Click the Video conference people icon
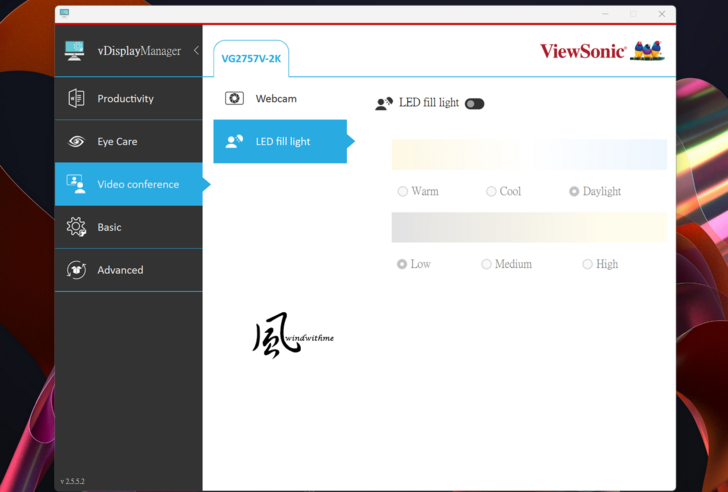Viewport: 728px width, 492px height. 76,184
